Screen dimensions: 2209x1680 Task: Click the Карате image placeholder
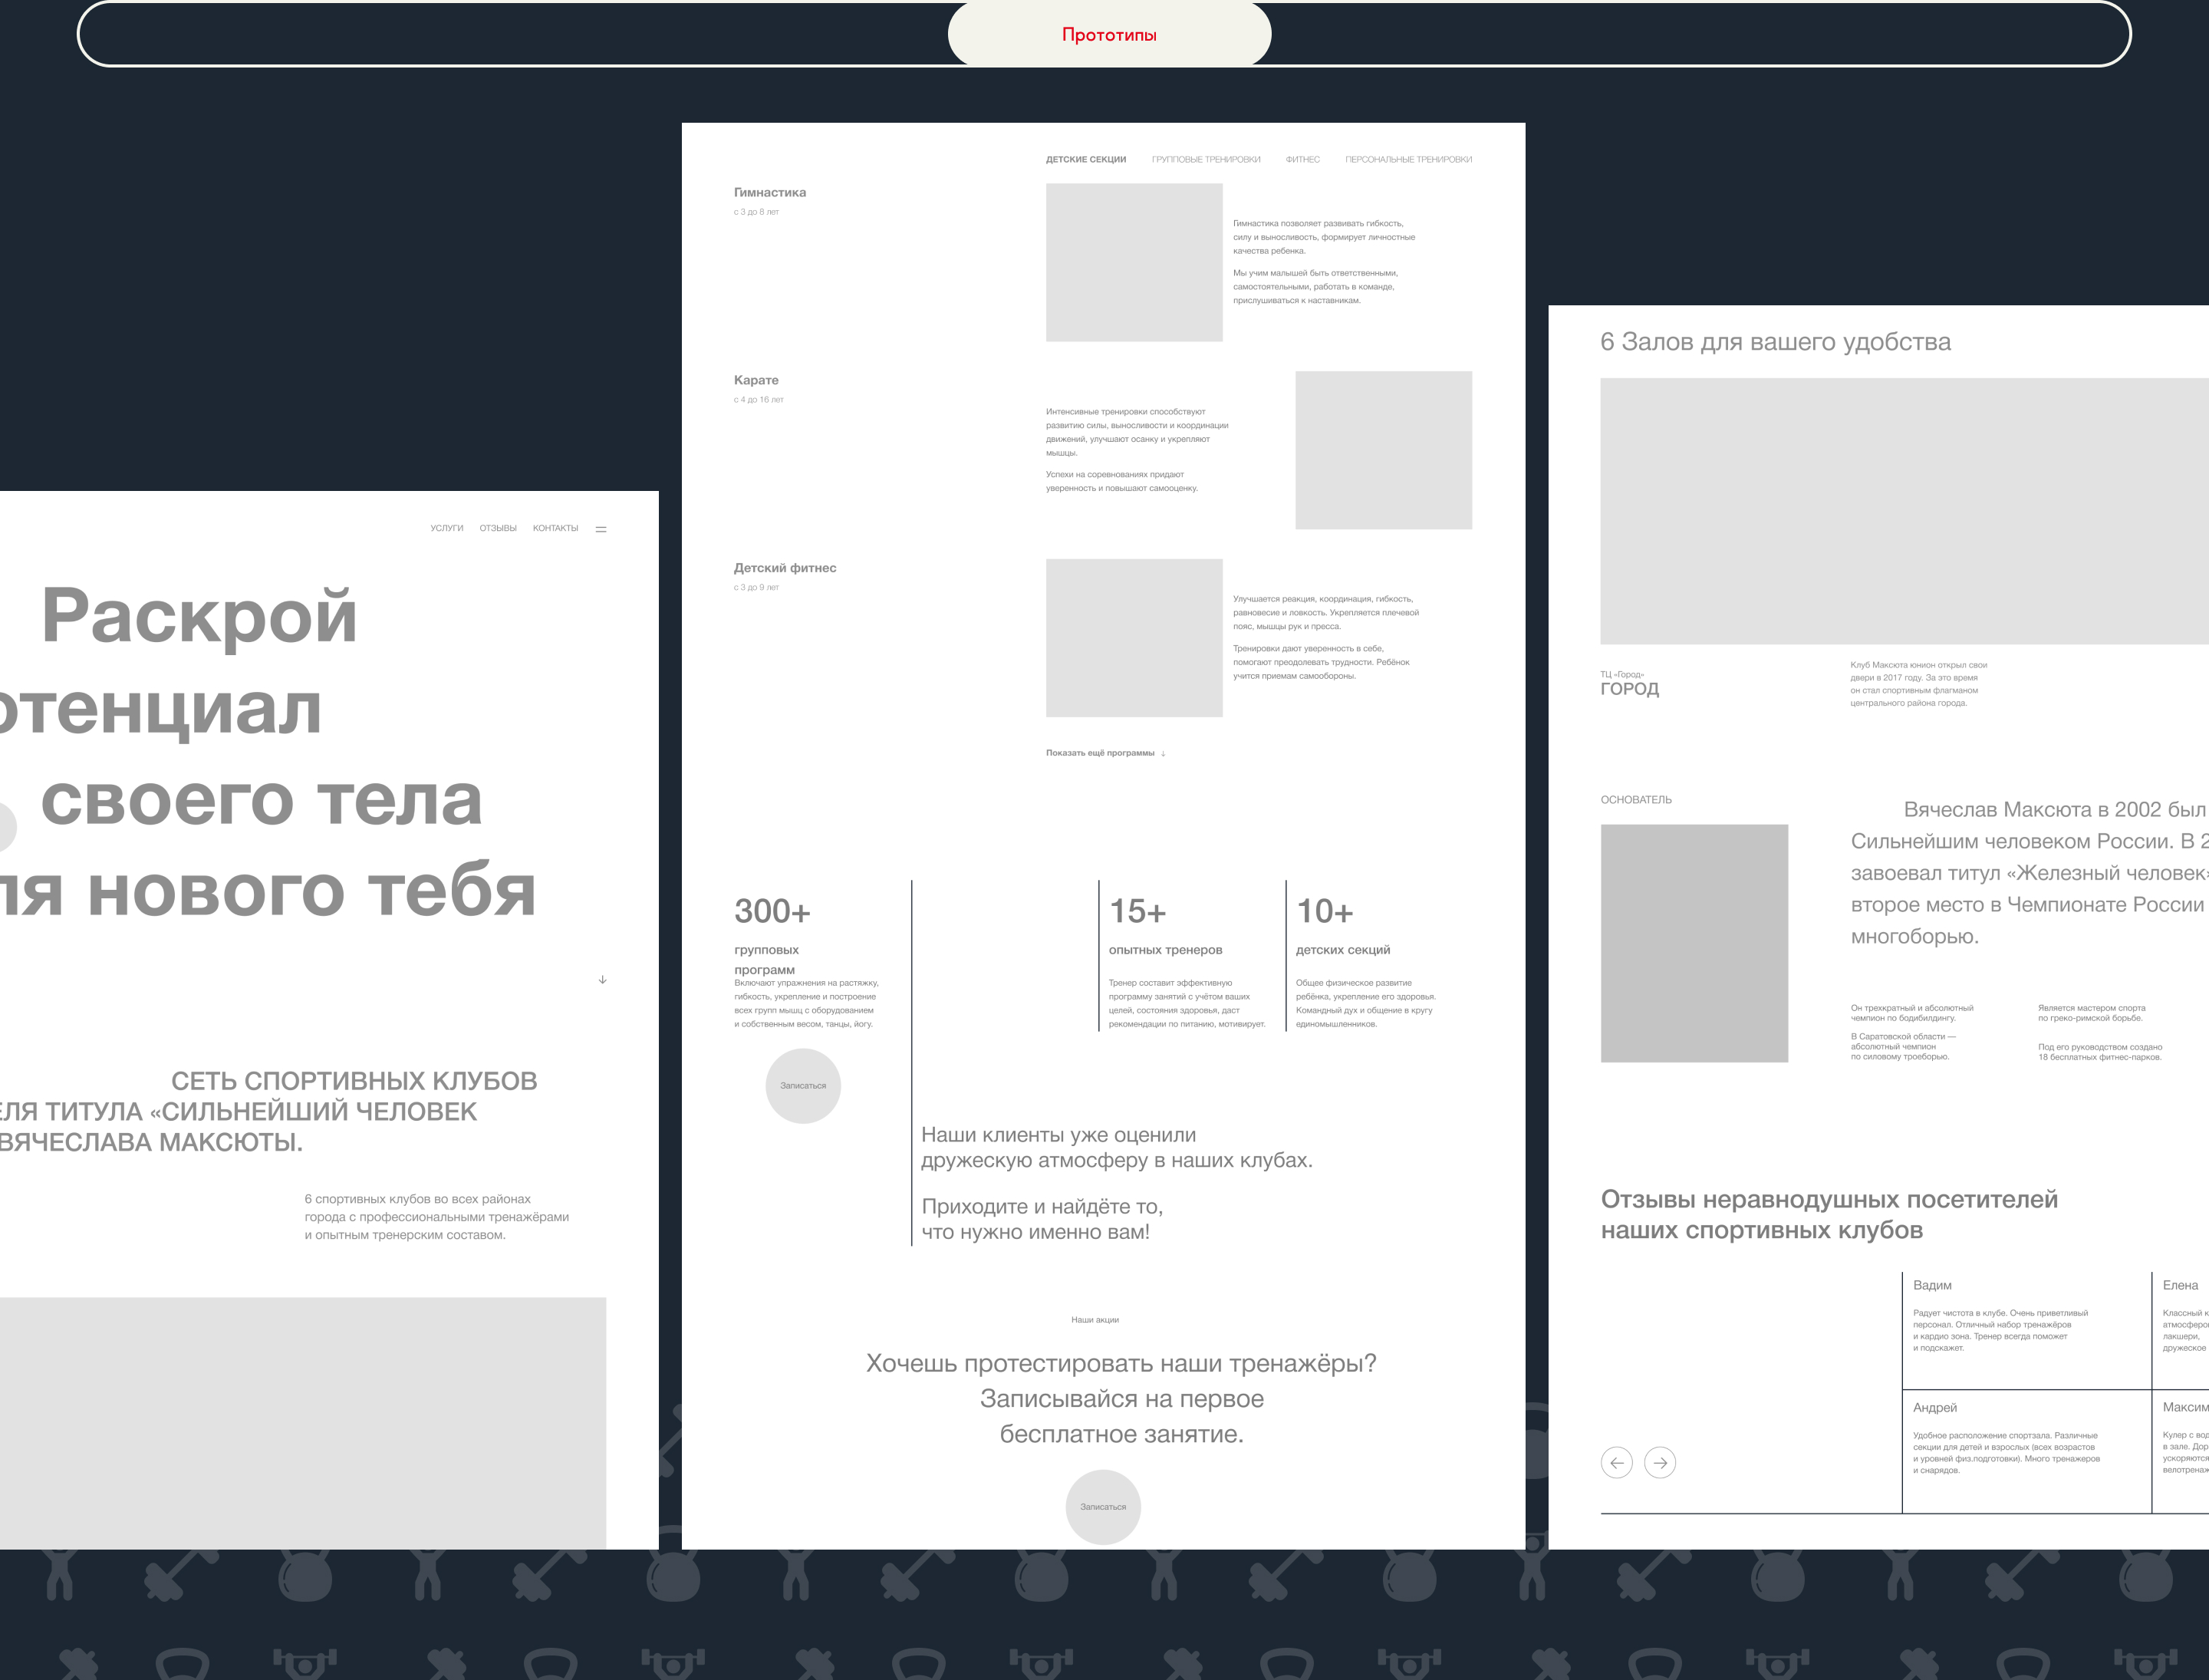tap(1383, 450)
